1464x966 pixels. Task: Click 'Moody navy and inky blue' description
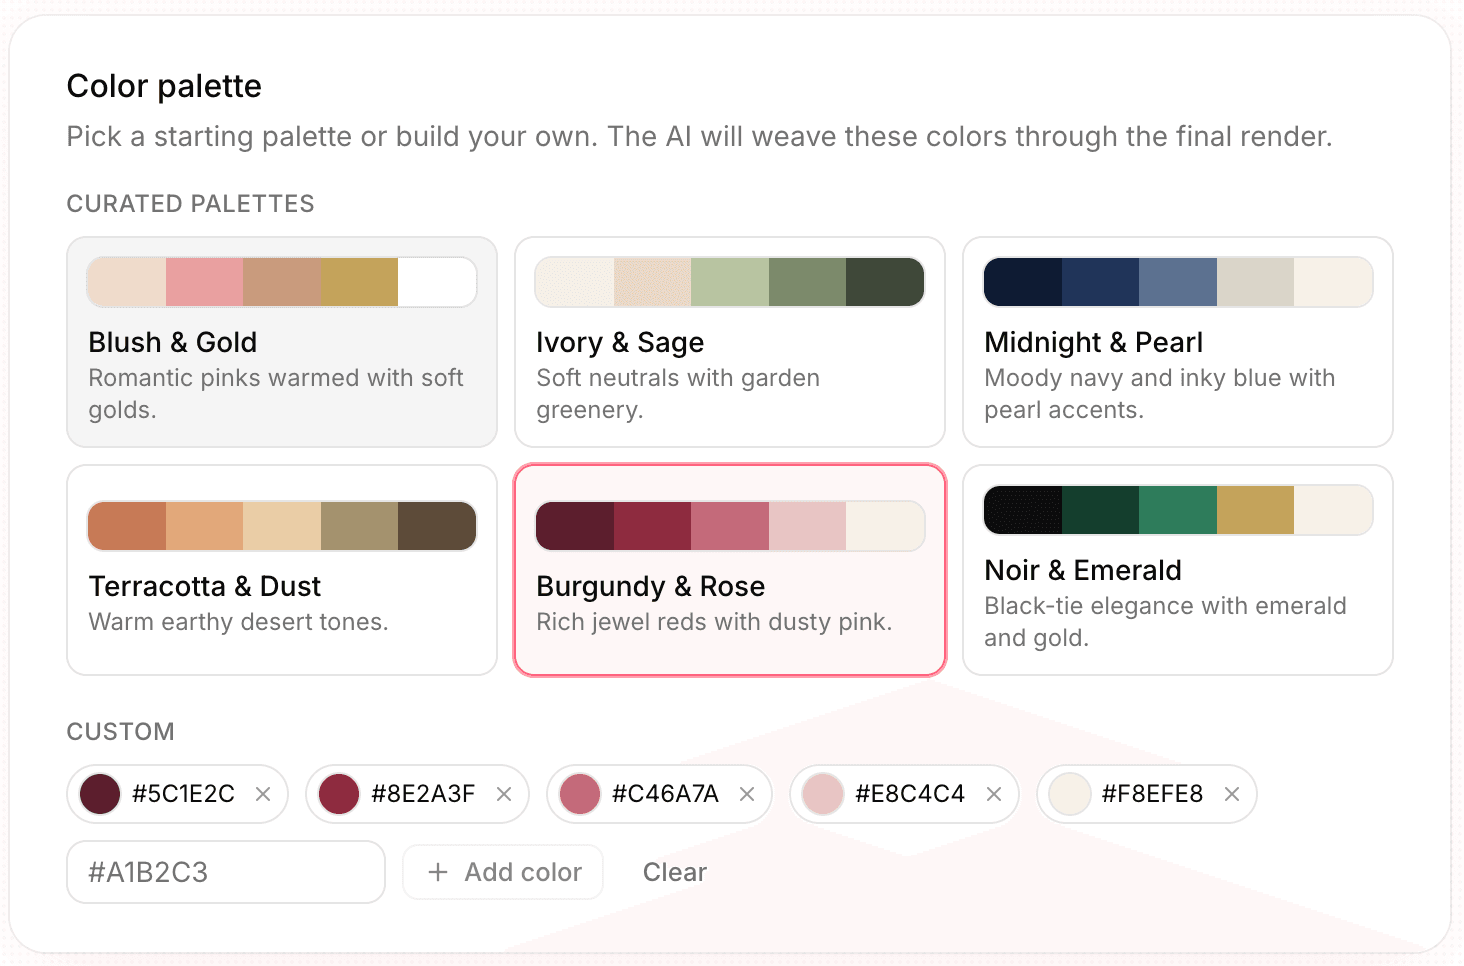point(1160,394)
